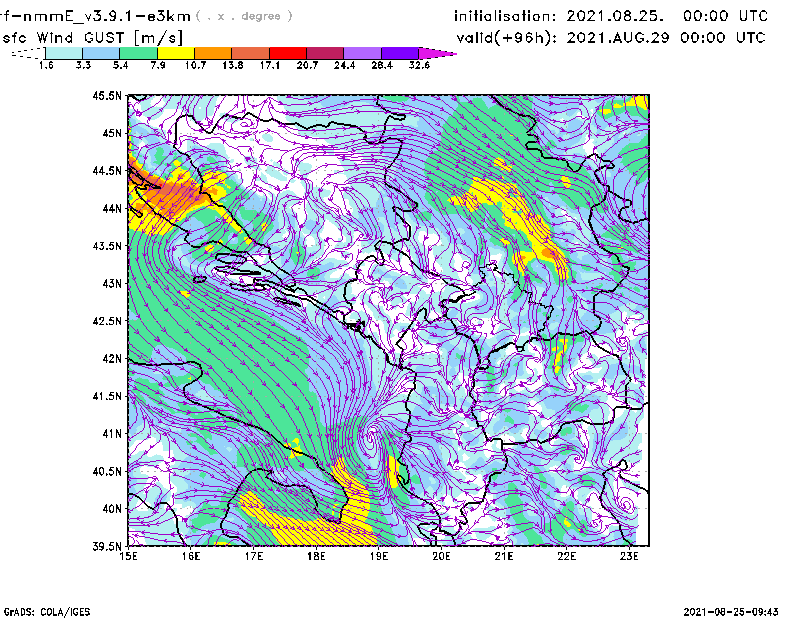Click the '10.7' colorbar value label
The height and width of the screenshot is (618, 800).
point(195,65)
